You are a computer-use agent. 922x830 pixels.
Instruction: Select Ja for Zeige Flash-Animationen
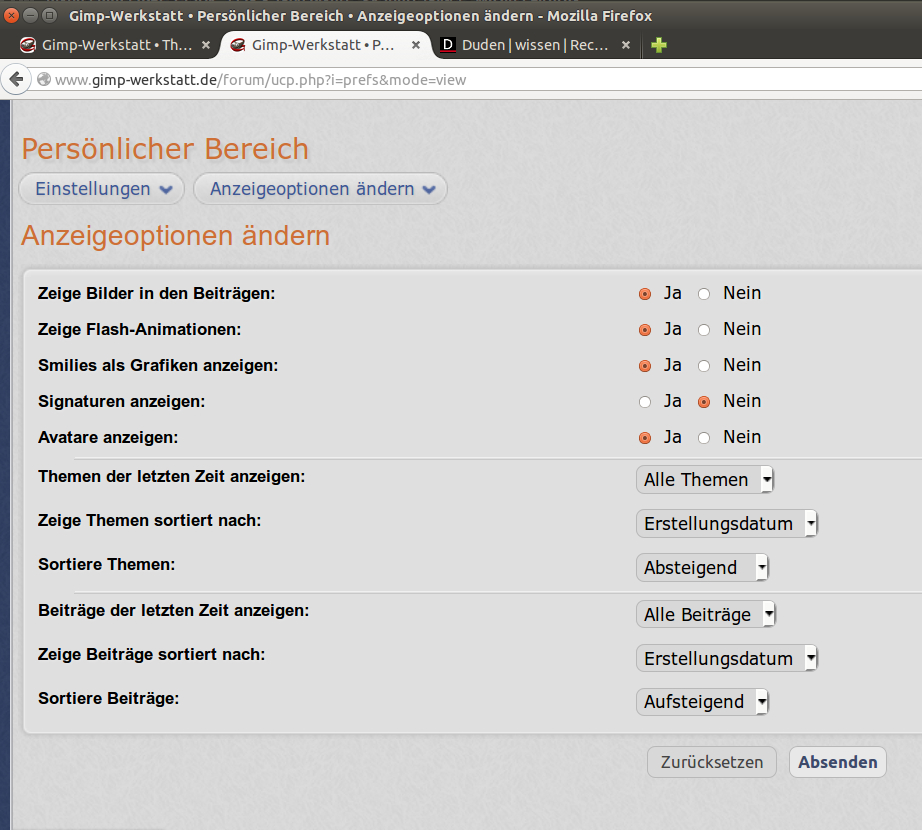(x=644, y=330)
